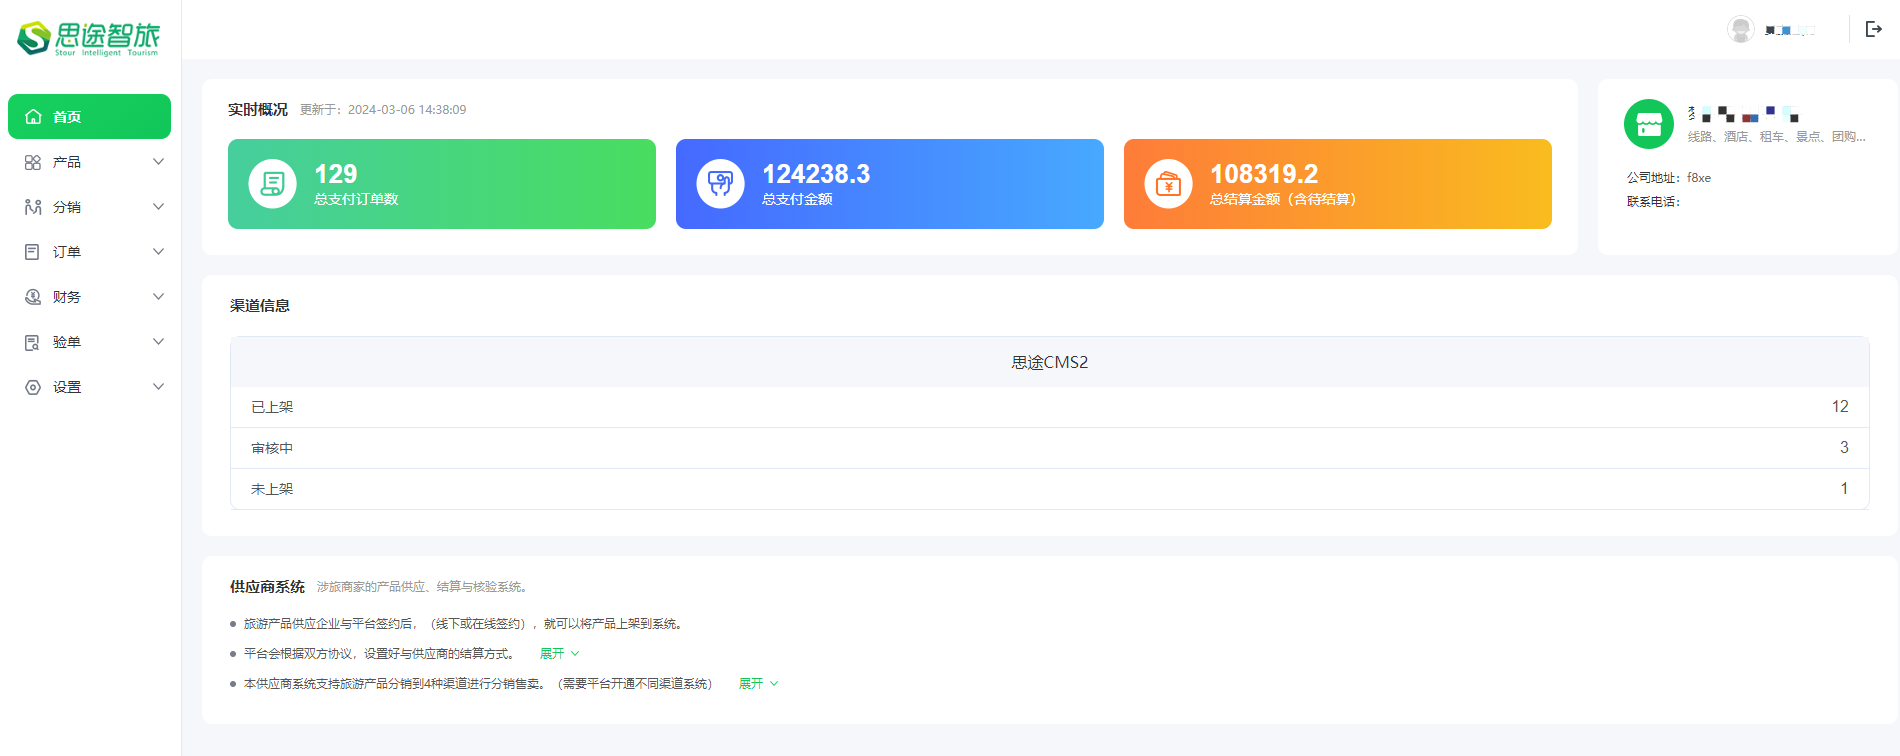1900x756 pixels.
Task: Click the 思途智旅 logo
Action: tap(89, 38)
